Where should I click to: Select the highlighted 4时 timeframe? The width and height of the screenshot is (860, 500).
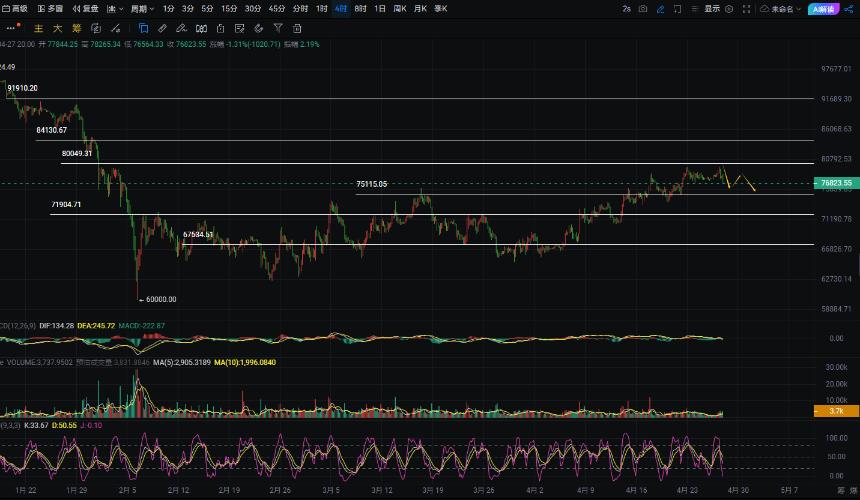341,9
